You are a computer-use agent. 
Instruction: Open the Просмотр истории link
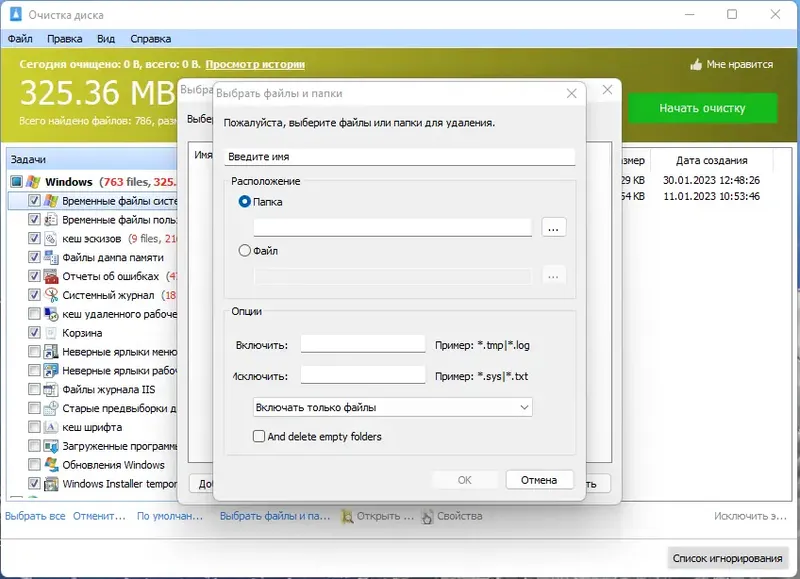coord(255,64)
